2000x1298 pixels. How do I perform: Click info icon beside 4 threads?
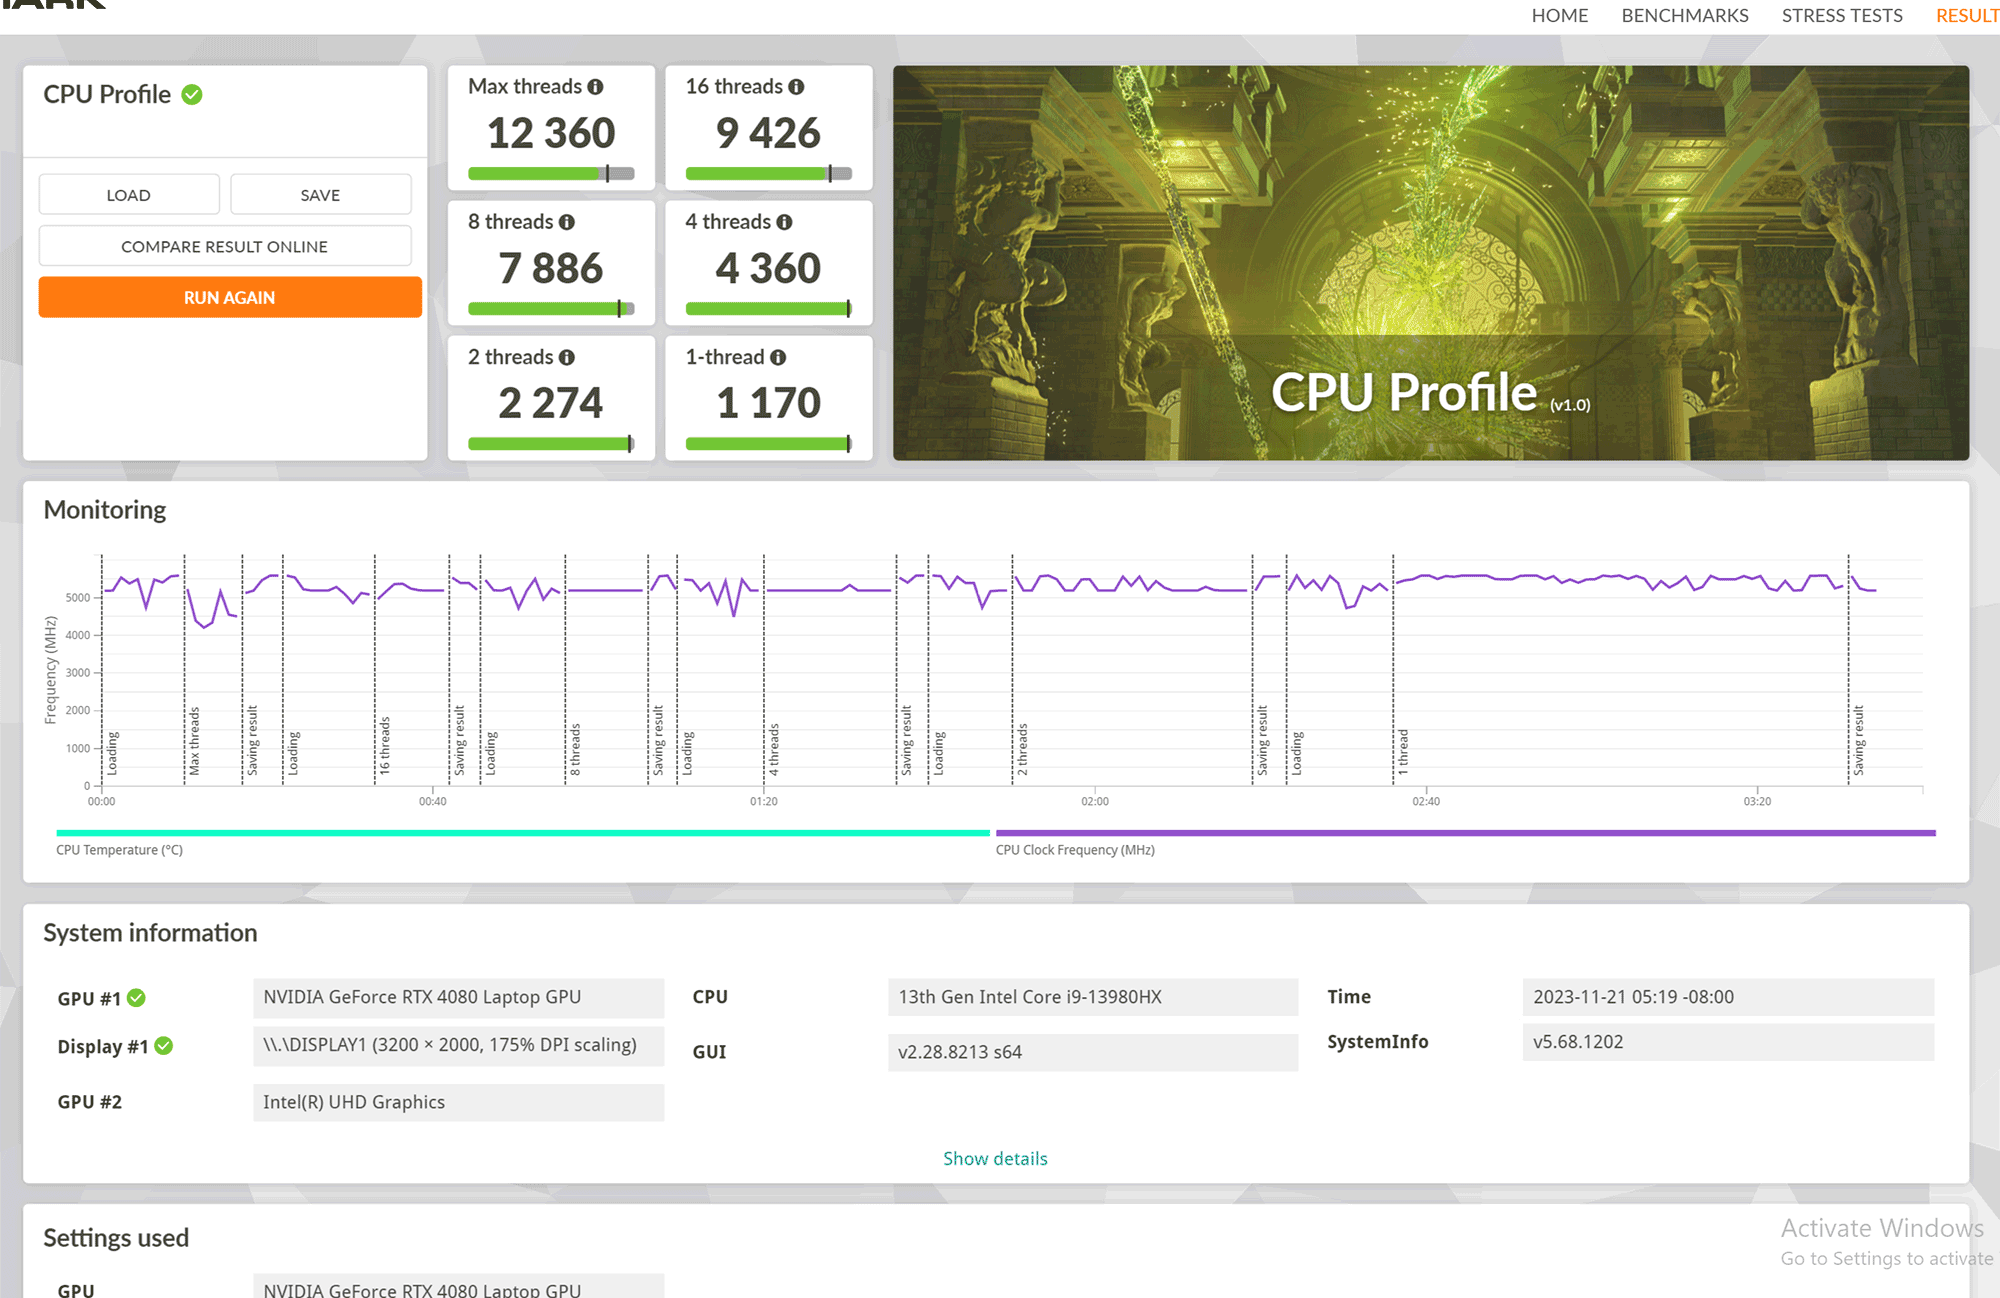click(784, 222)
